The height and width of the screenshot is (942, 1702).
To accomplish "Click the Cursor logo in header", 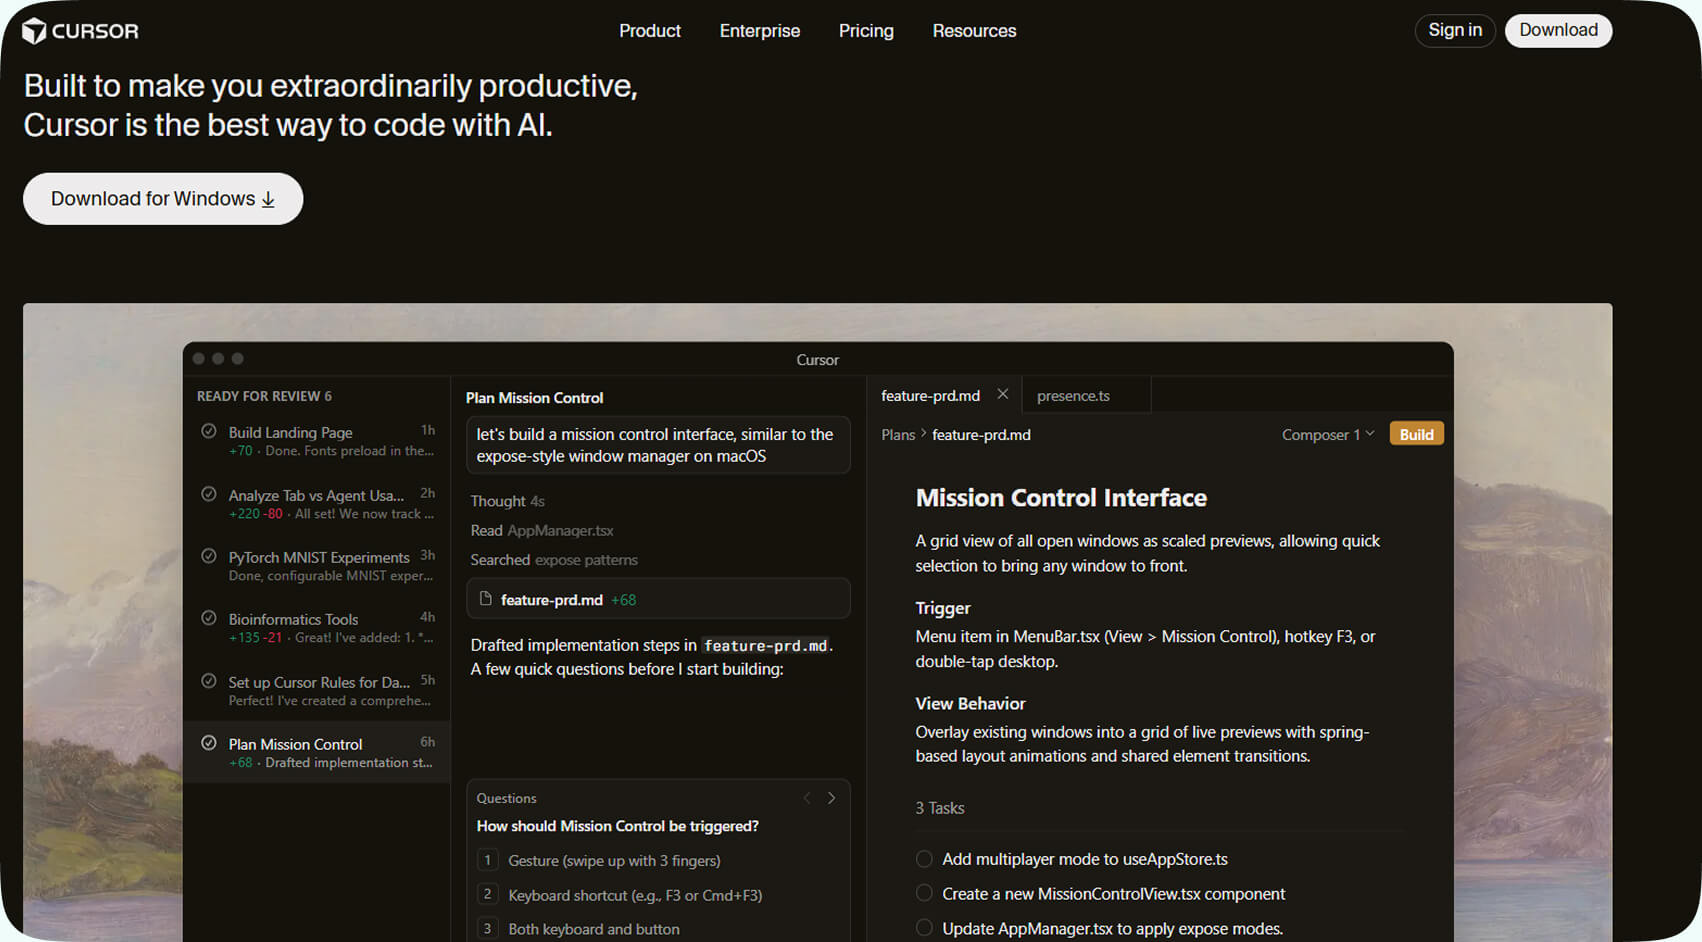I will point(80,31).
